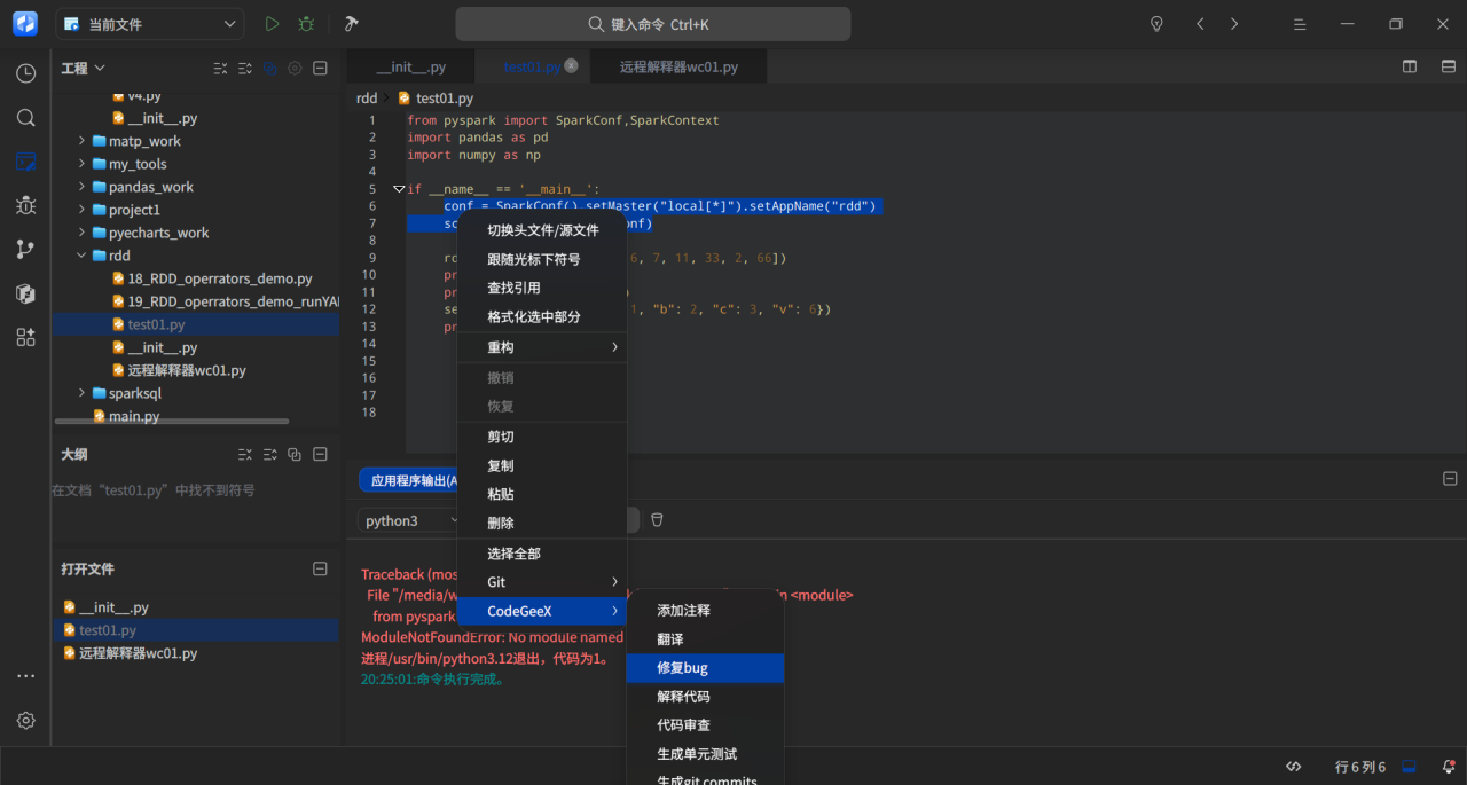Screen dimensions: 1467x785
Task: Switch to the __init__.py editor tab
Action: (x=411, y=67)
